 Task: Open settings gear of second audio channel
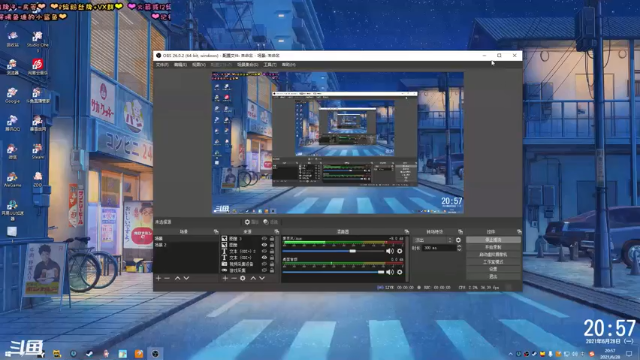pyautogui.click(x=400, y=272)
